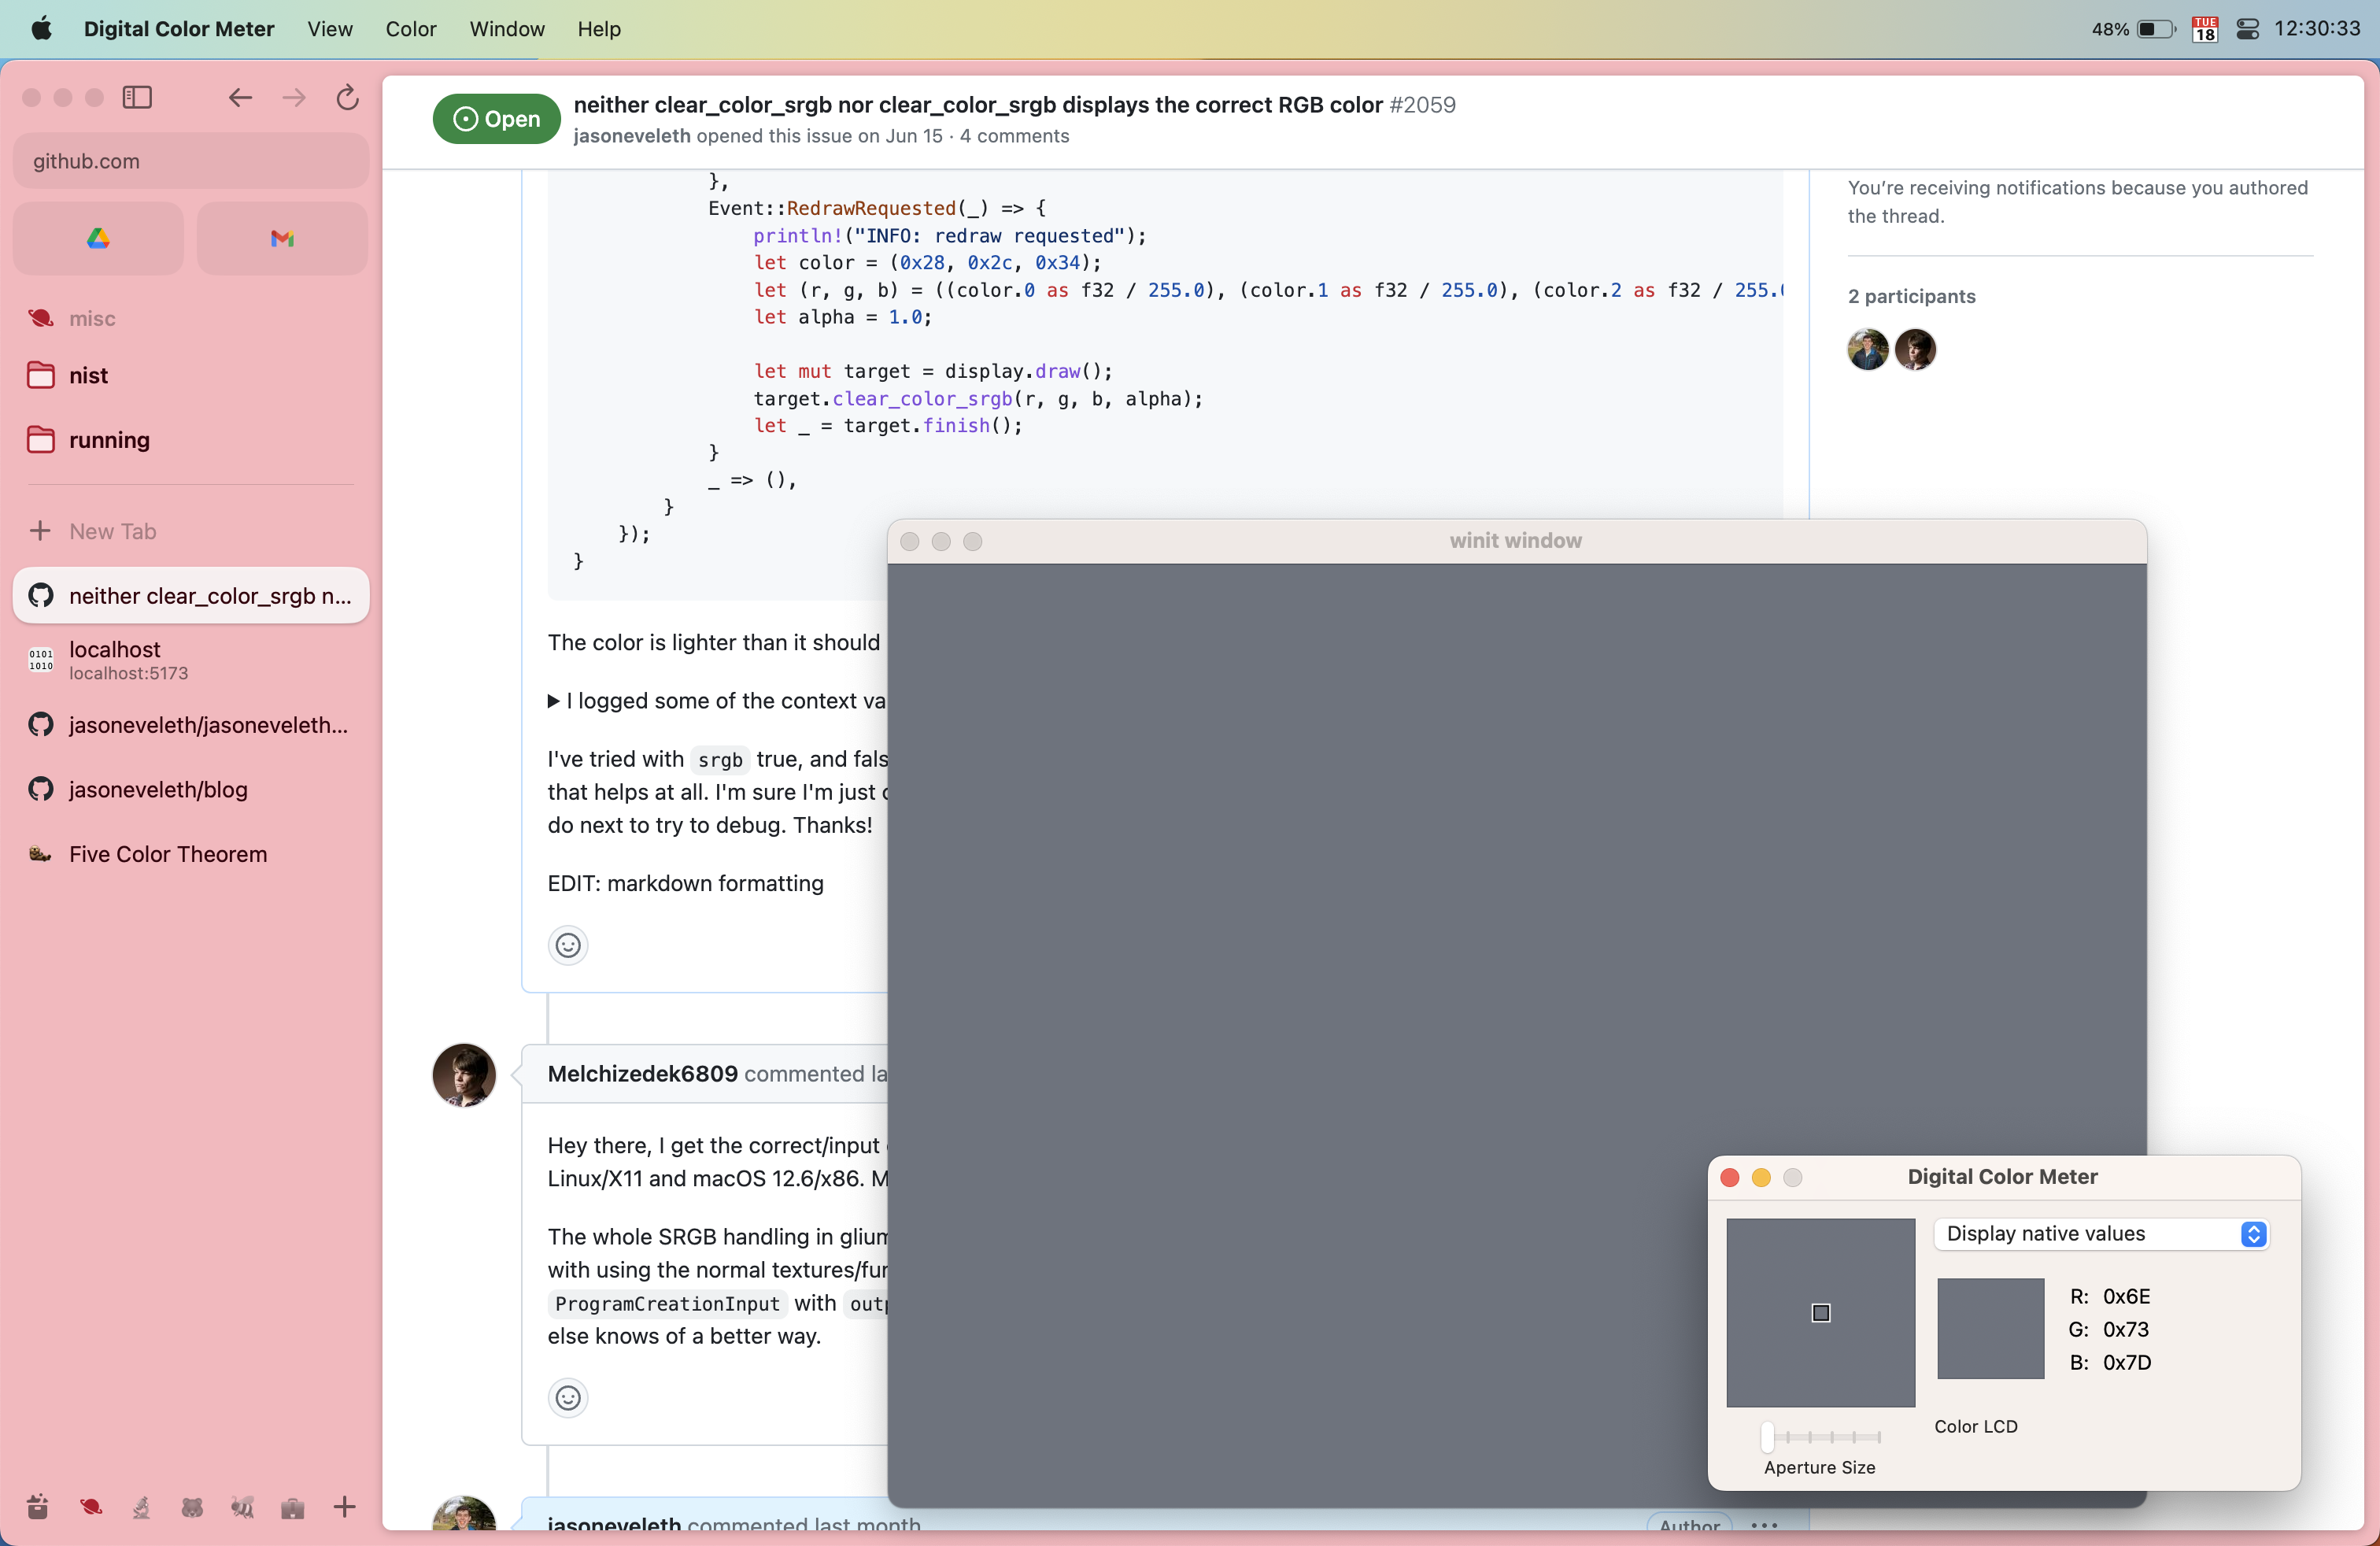Open the Color menu
The height and width of the screenshot is (1546, 2380).
click(x=411, y=29)
